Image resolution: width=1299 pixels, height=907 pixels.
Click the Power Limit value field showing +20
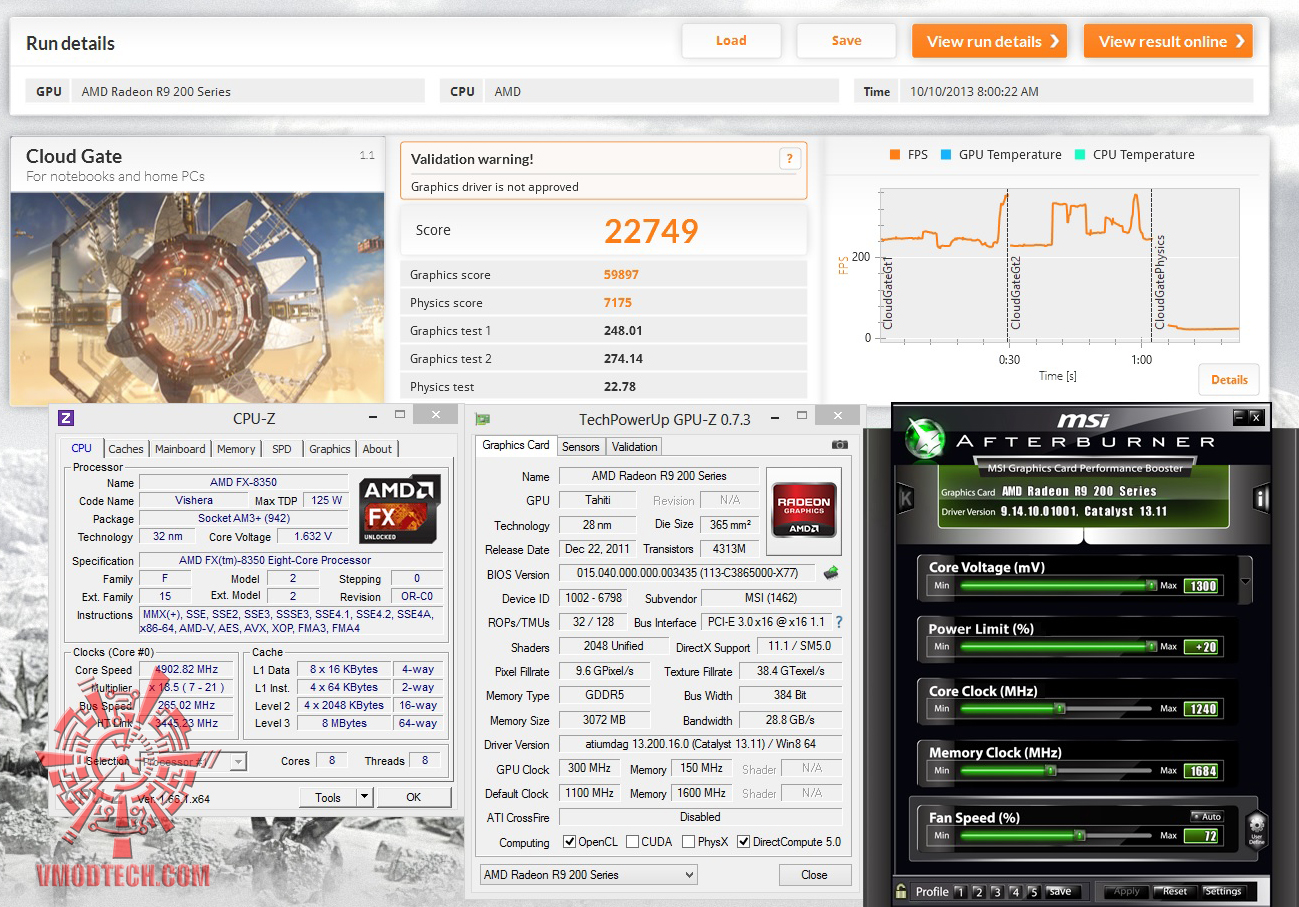(x=1201, y=648)
